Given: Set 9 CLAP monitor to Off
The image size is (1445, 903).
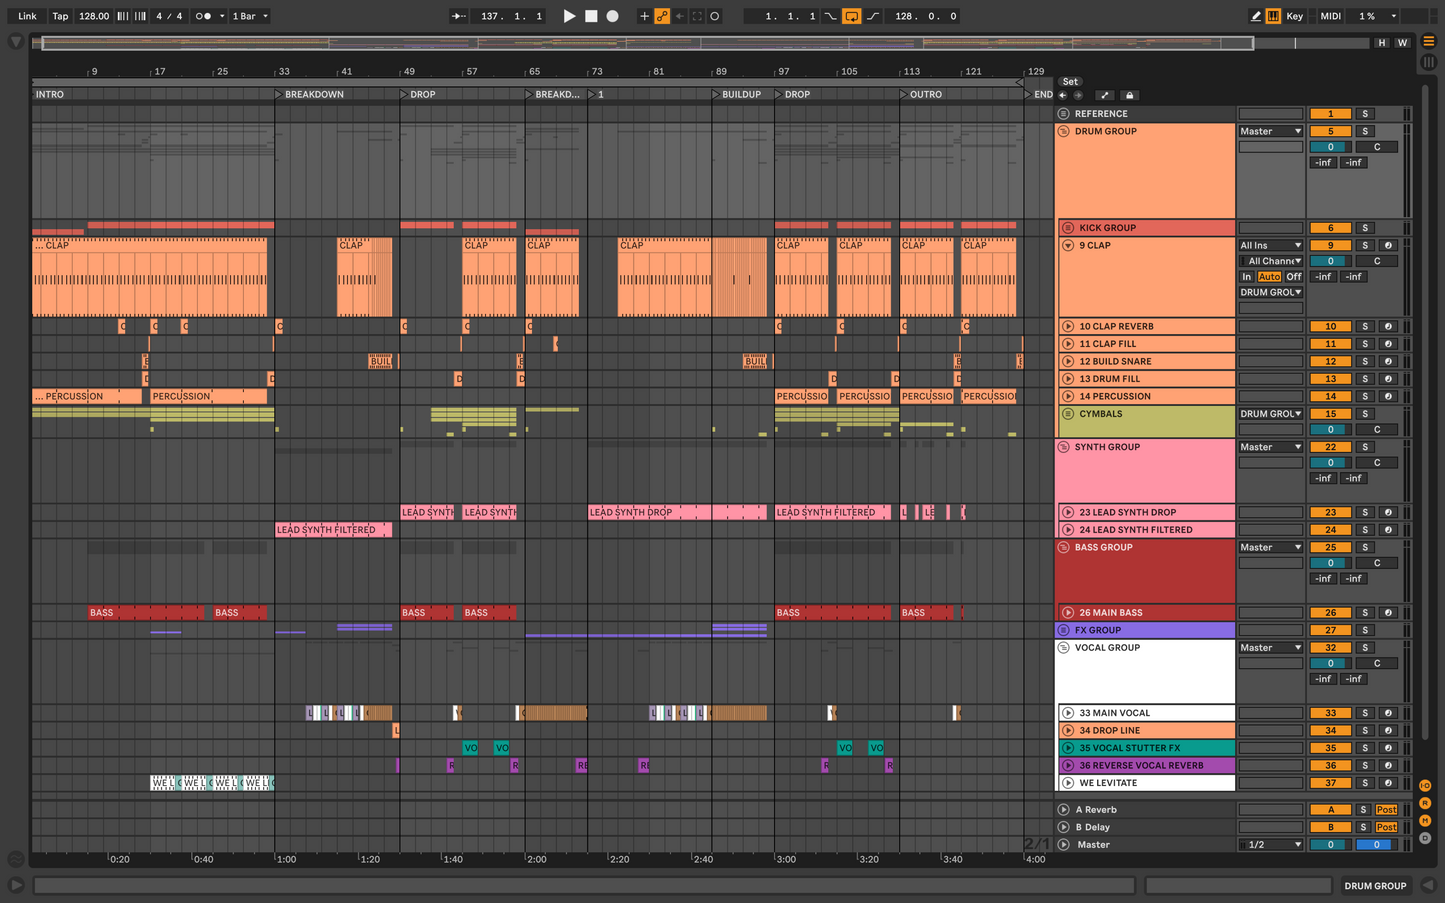Looking at the screenshot, I should pyautogui.click(x=1294, y=277).
